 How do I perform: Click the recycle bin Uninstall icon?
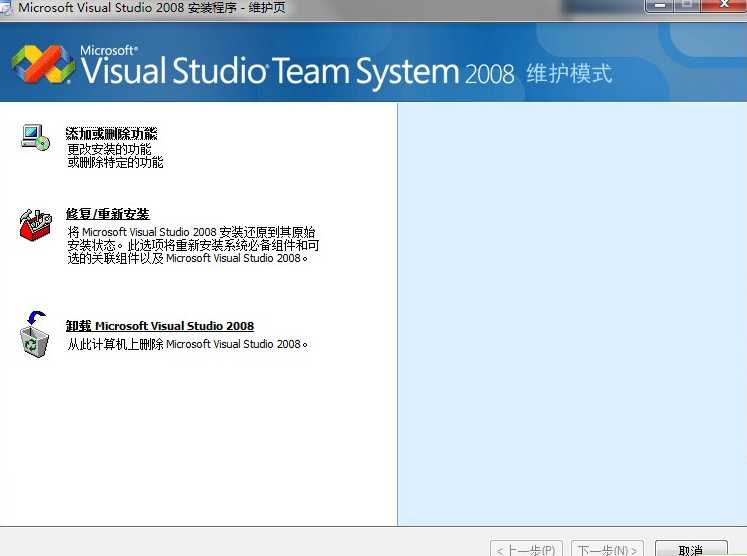35,334
